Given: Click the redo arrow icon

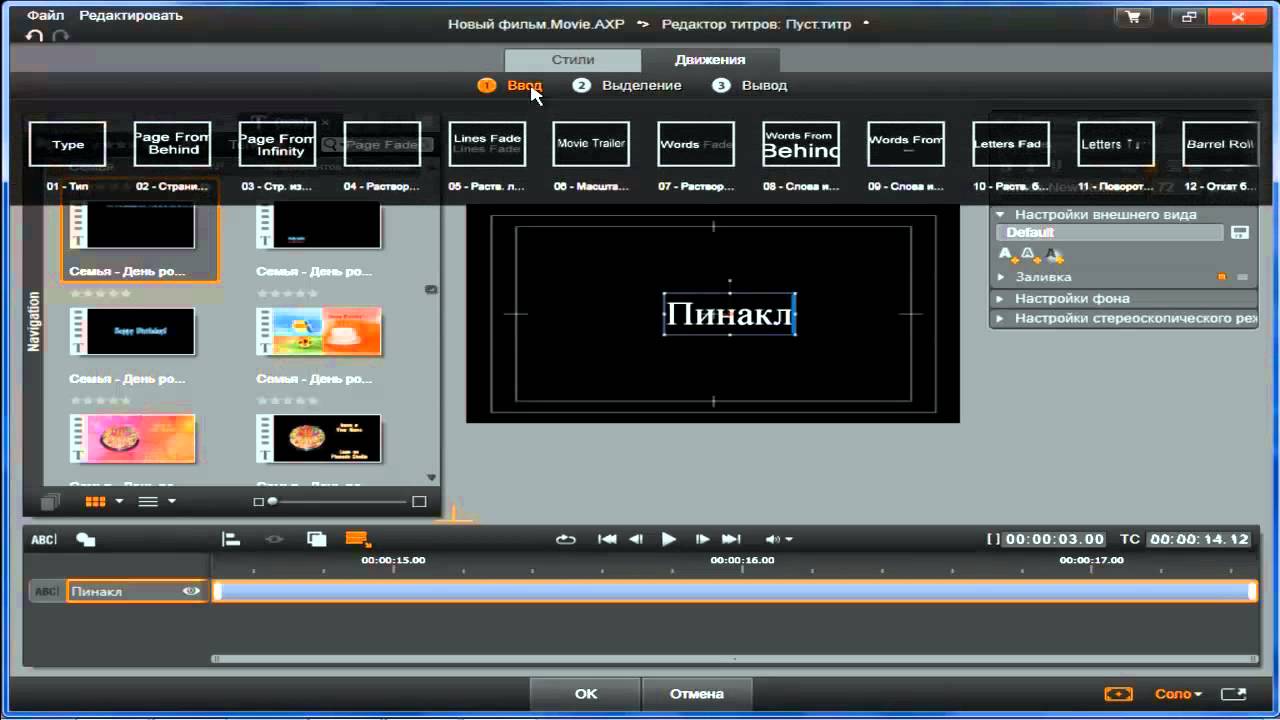Looking at the screenshot, I should [61, 36].
